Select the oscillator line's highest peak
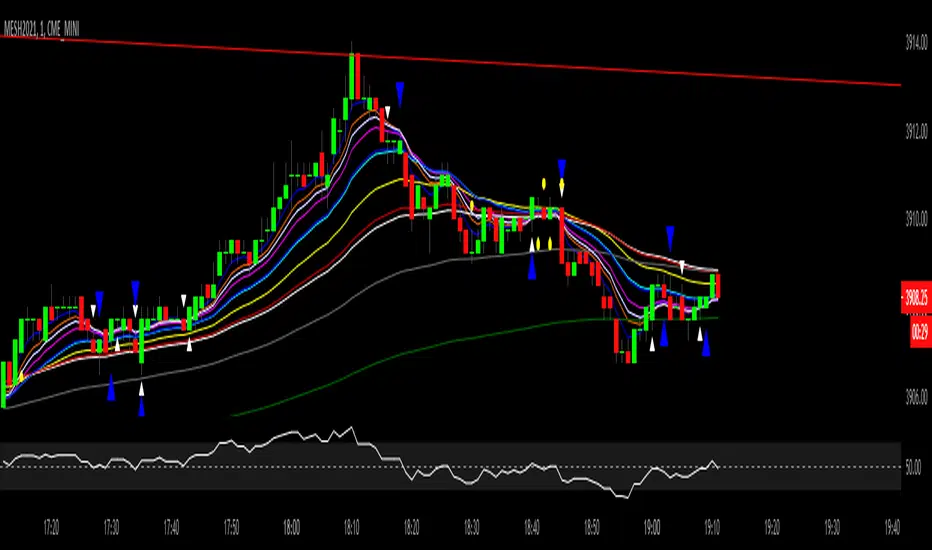This screenshot has width=932, height=550. tap(351, 428)
